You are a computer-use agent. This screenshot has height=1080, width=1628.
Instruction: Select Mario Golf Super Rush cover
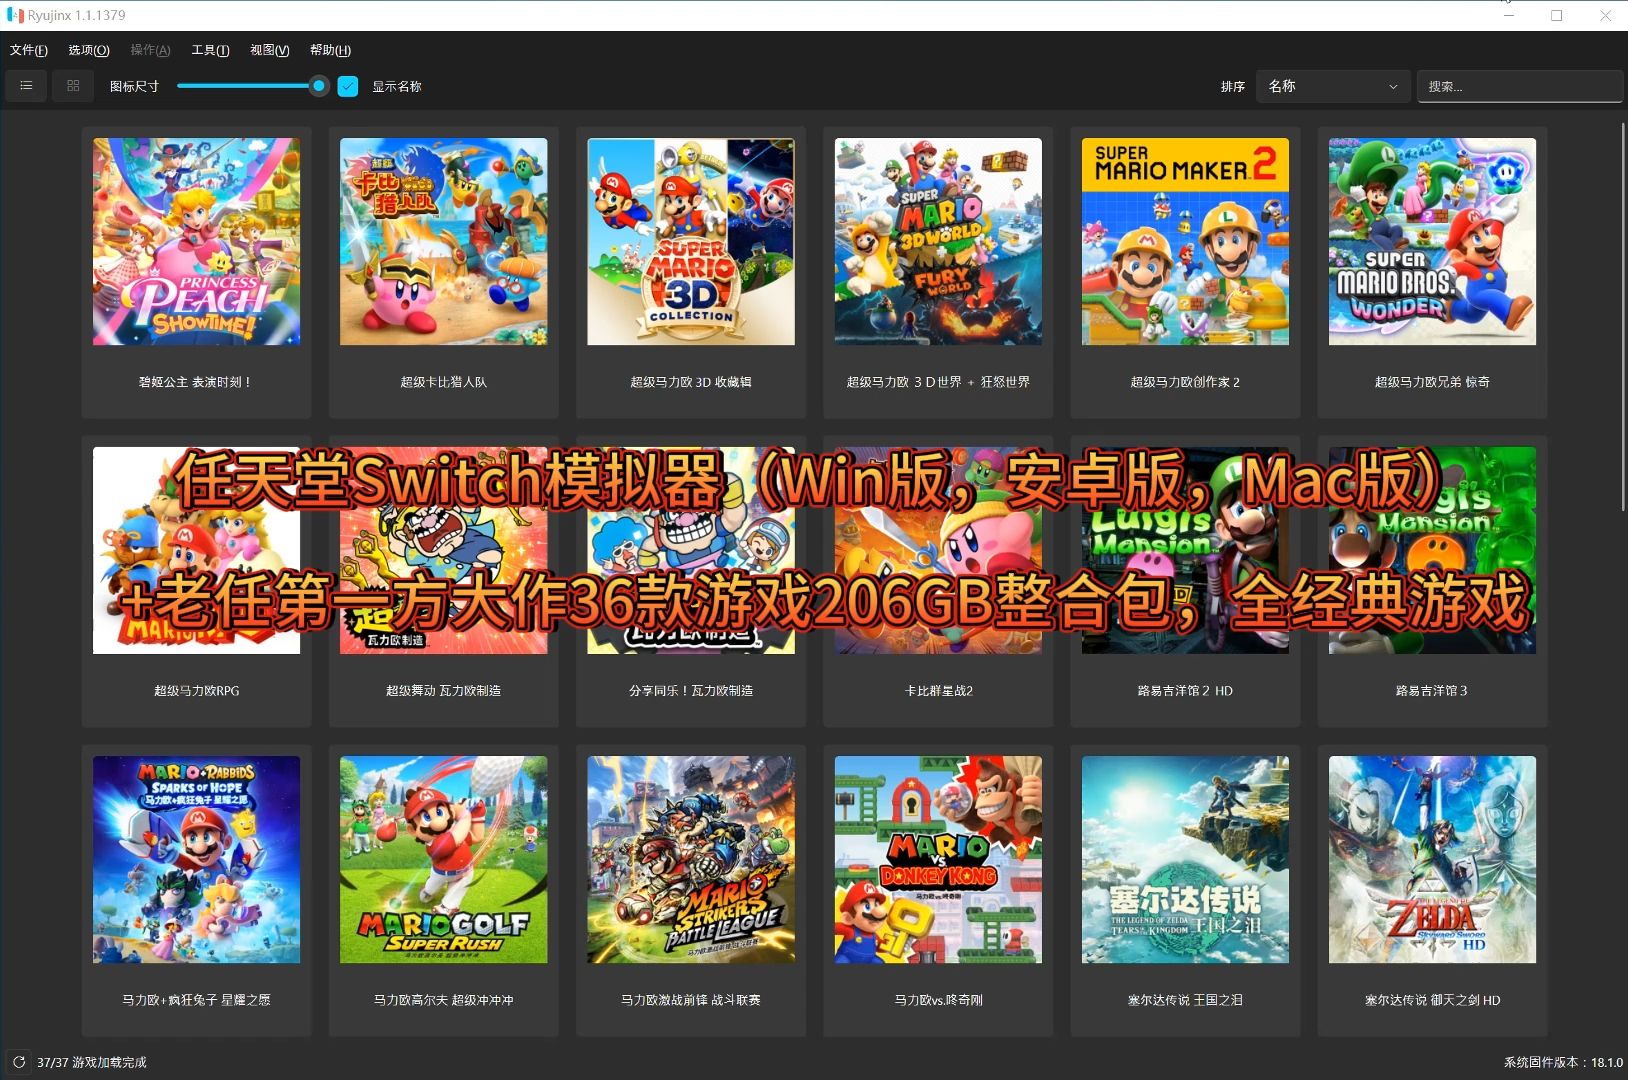tap(443, 859)
